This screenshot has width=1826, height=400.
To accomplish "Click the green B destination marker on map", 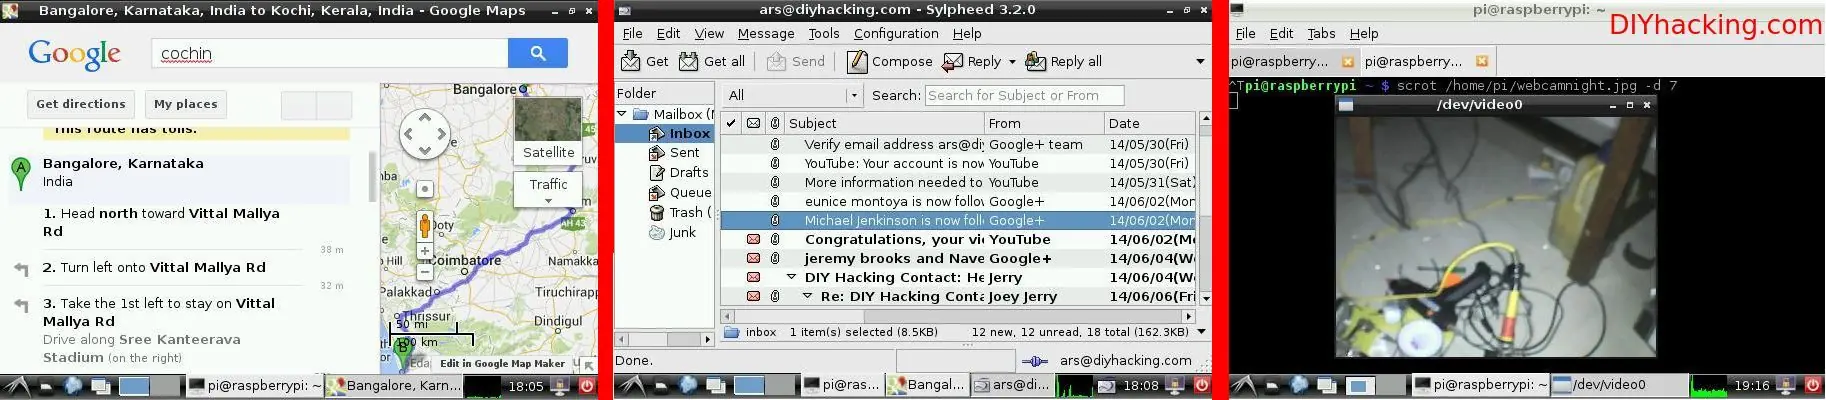I will tap(403, 352).
